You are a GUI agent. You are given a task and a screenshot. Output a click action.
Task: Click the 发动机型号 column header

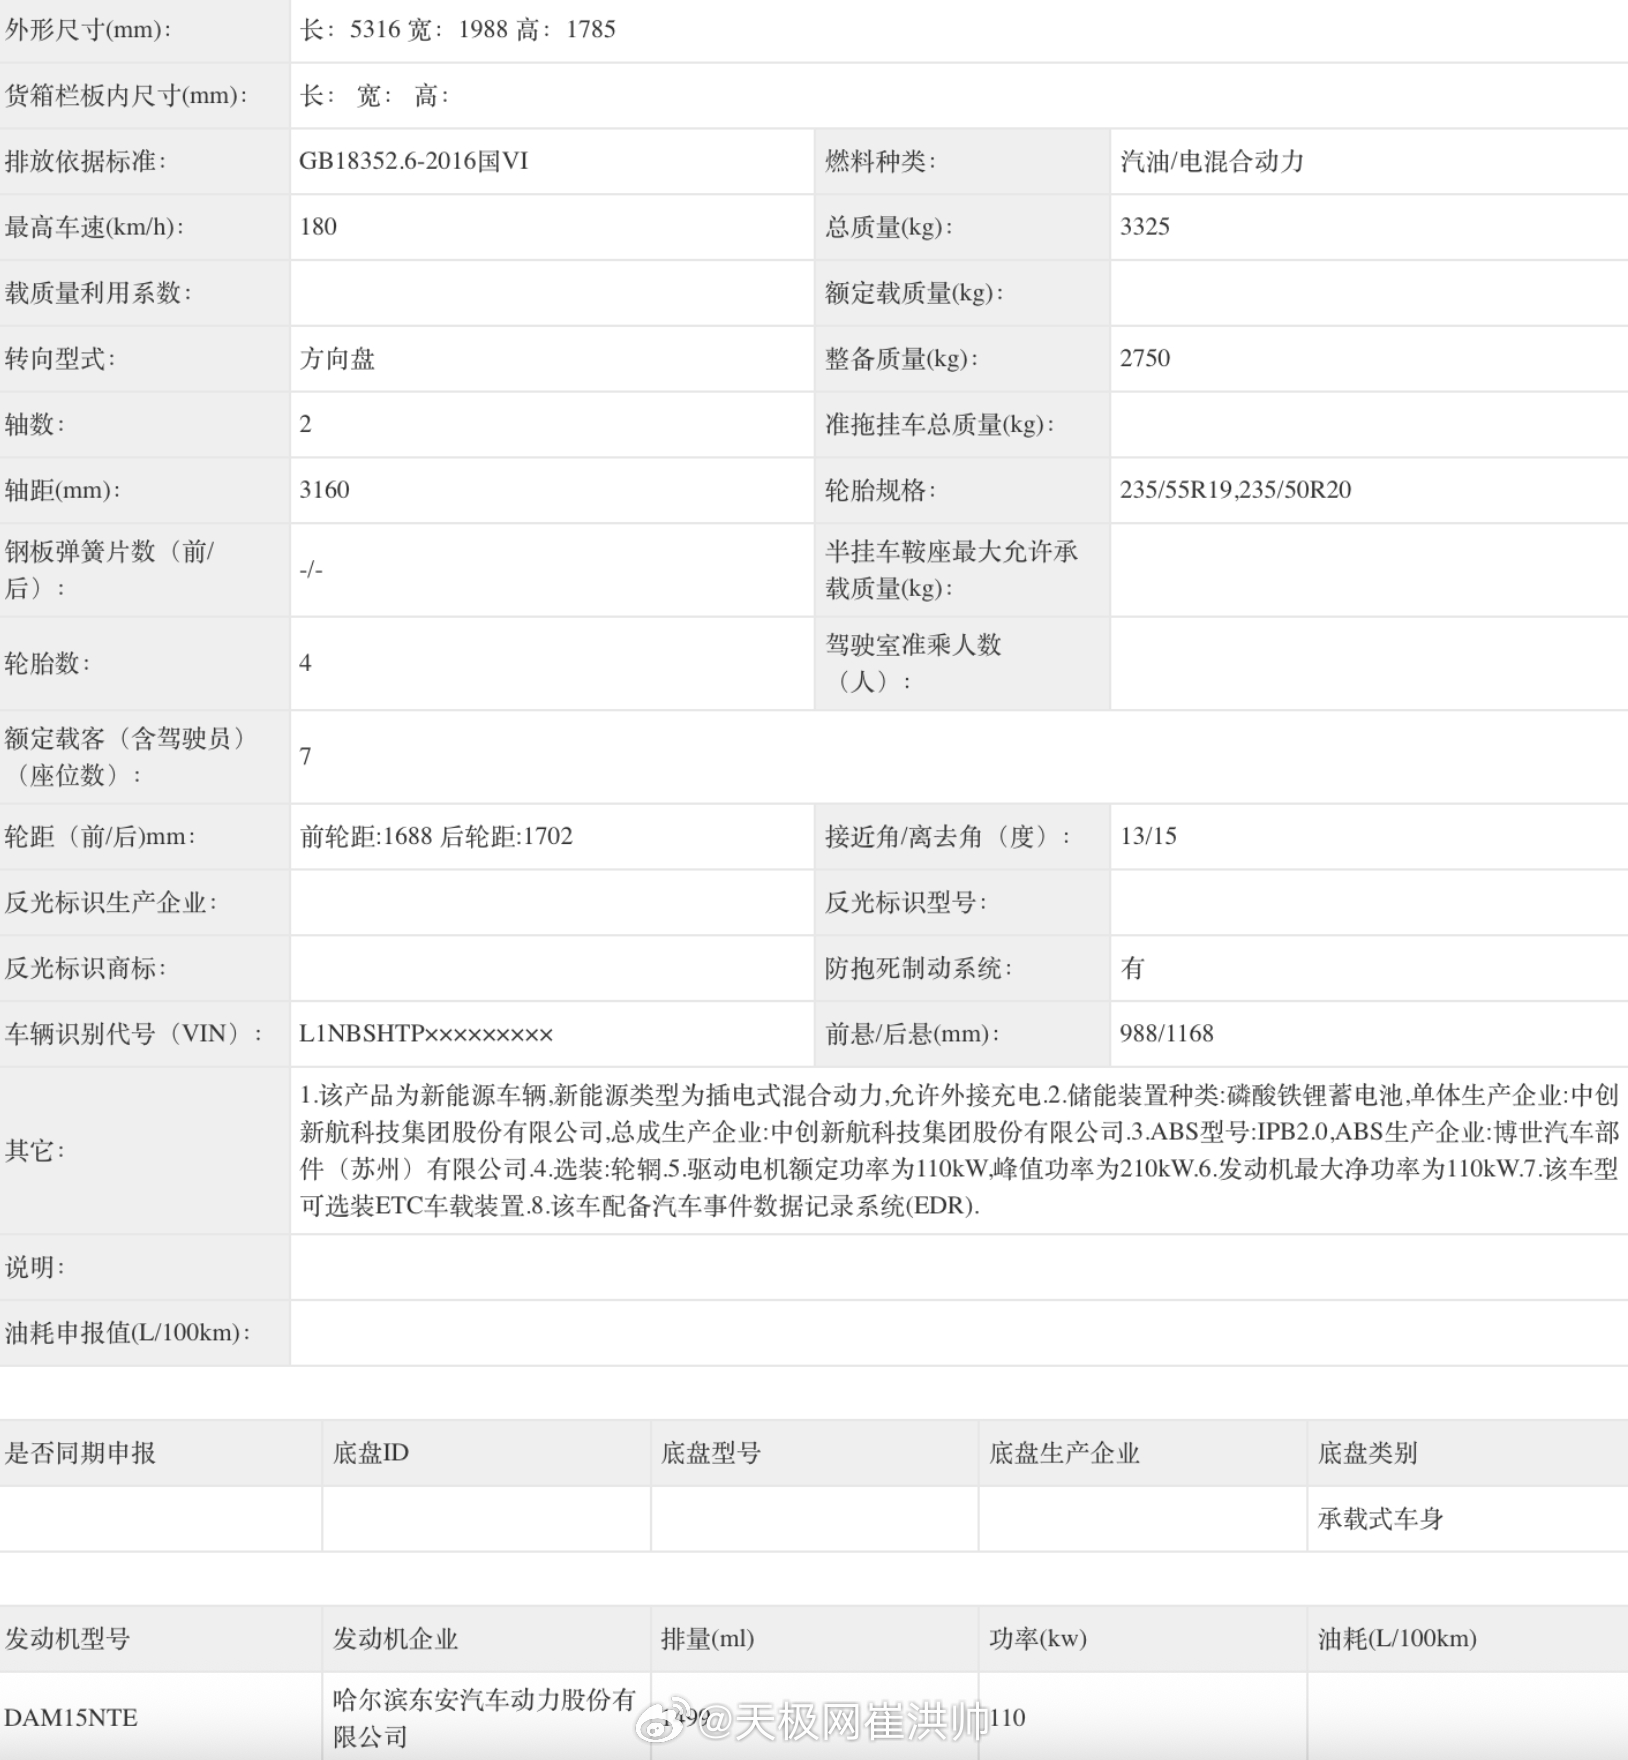67,1639
